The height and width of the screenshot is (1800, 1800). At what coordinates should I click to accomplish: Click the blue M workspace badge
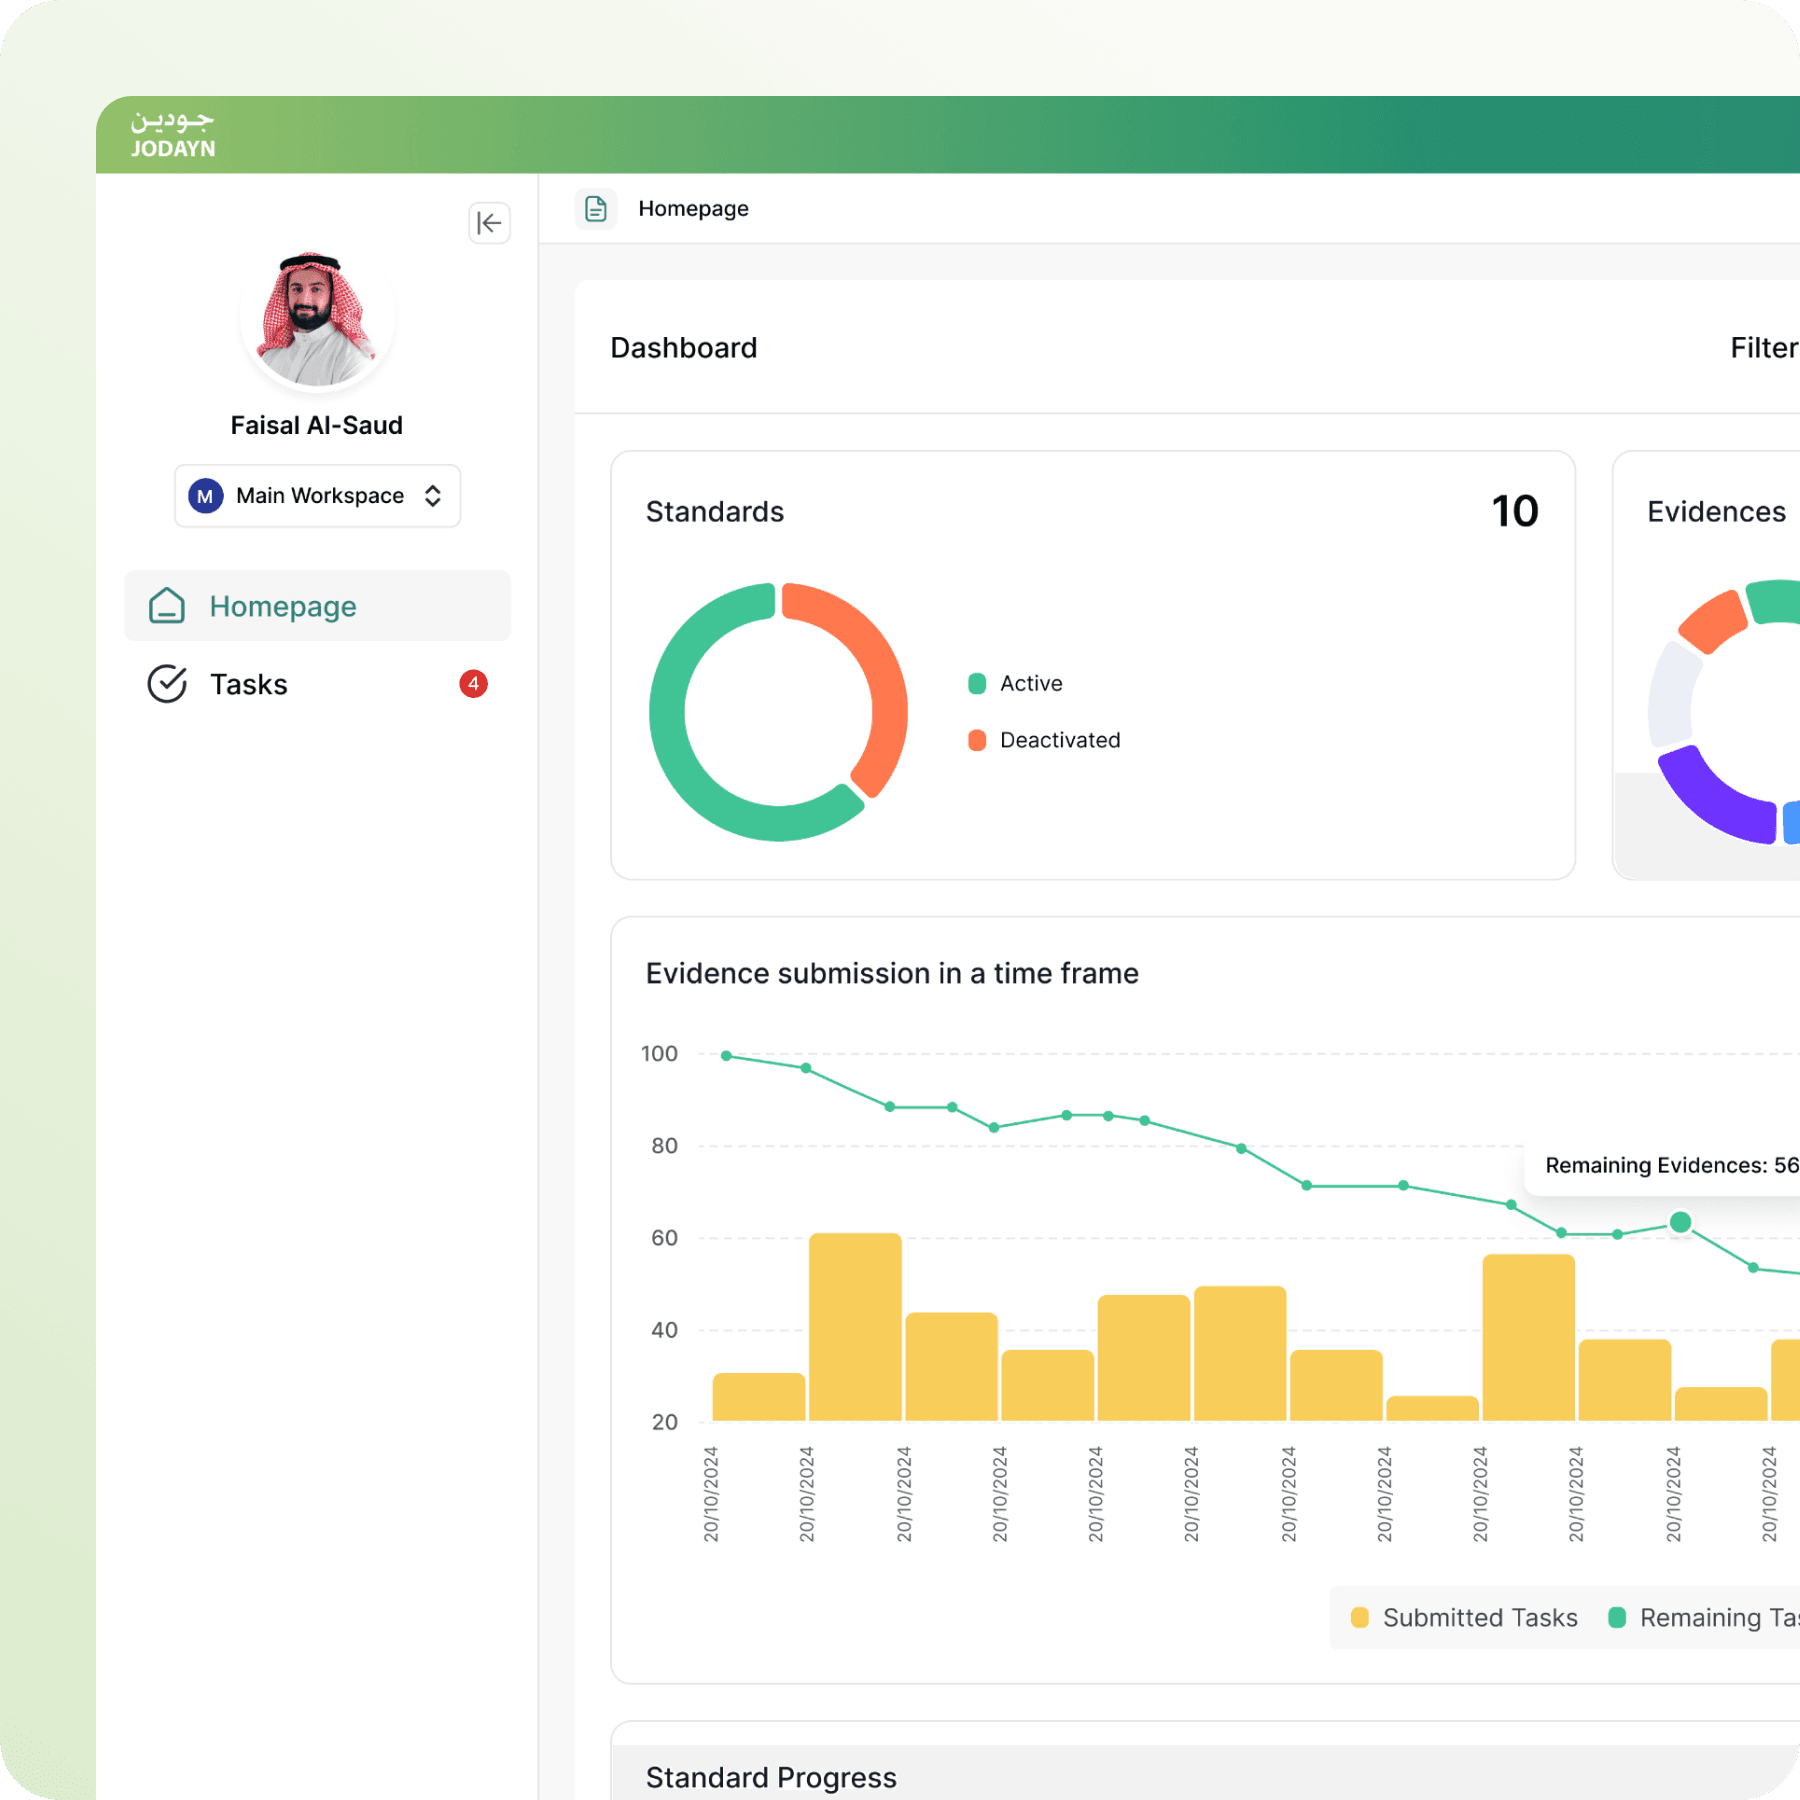[x=204, y=495]
